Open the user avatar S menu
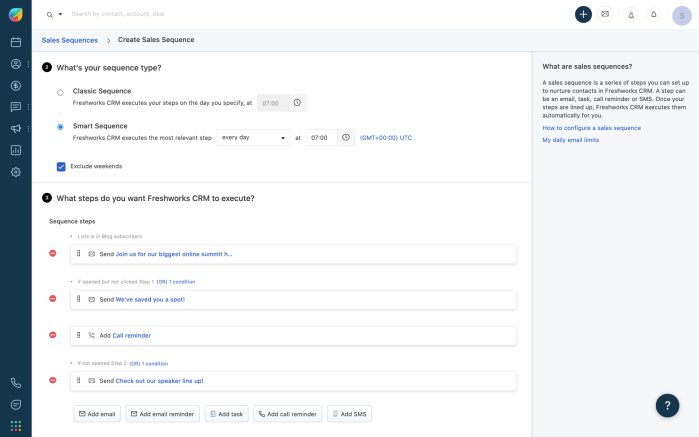This screenshot has height=437, width=699. [682, 16]
